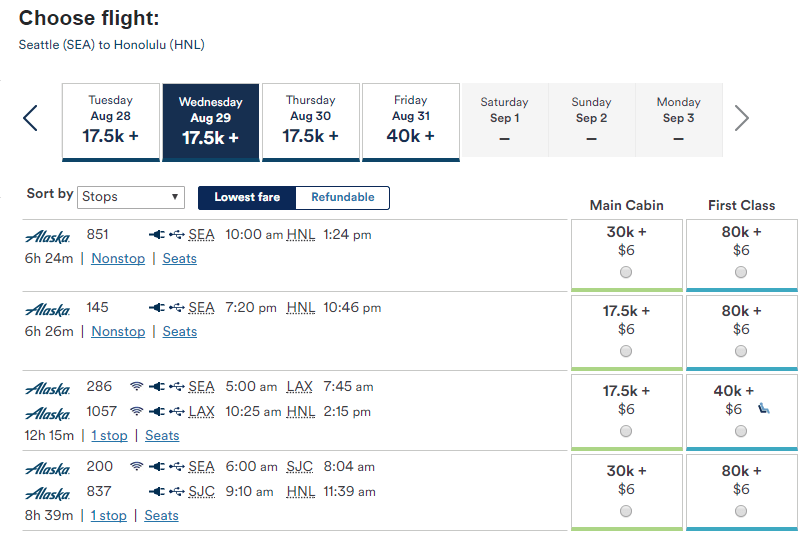Click the Alaska logo for flight 851
Viewport: 808px width, 534px height.
pyautogui.click(x=47, y=236)
